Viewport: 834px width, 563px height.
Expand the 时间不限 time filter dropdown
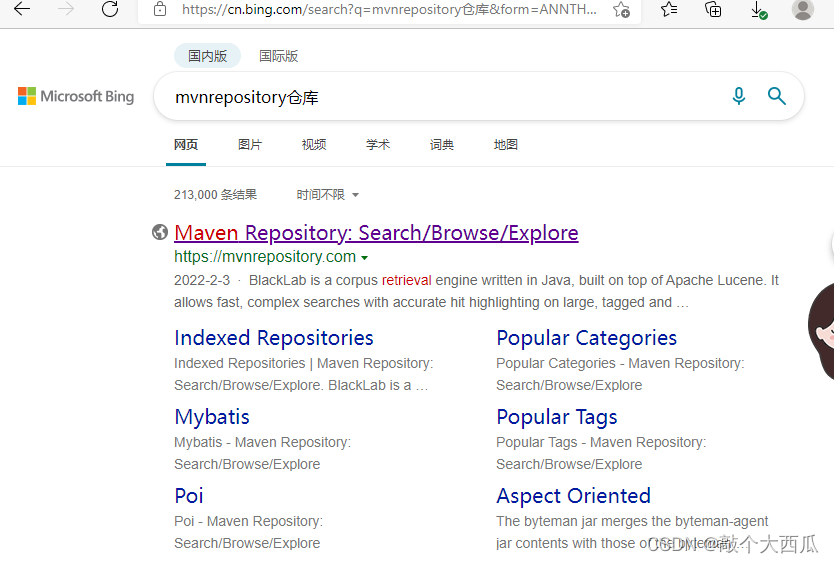pos(328,195)
